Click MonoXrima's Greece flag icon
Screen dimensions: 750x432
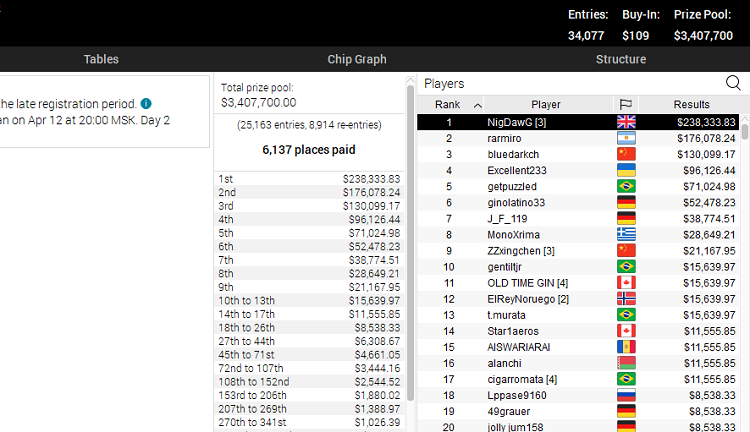(626, 234)
